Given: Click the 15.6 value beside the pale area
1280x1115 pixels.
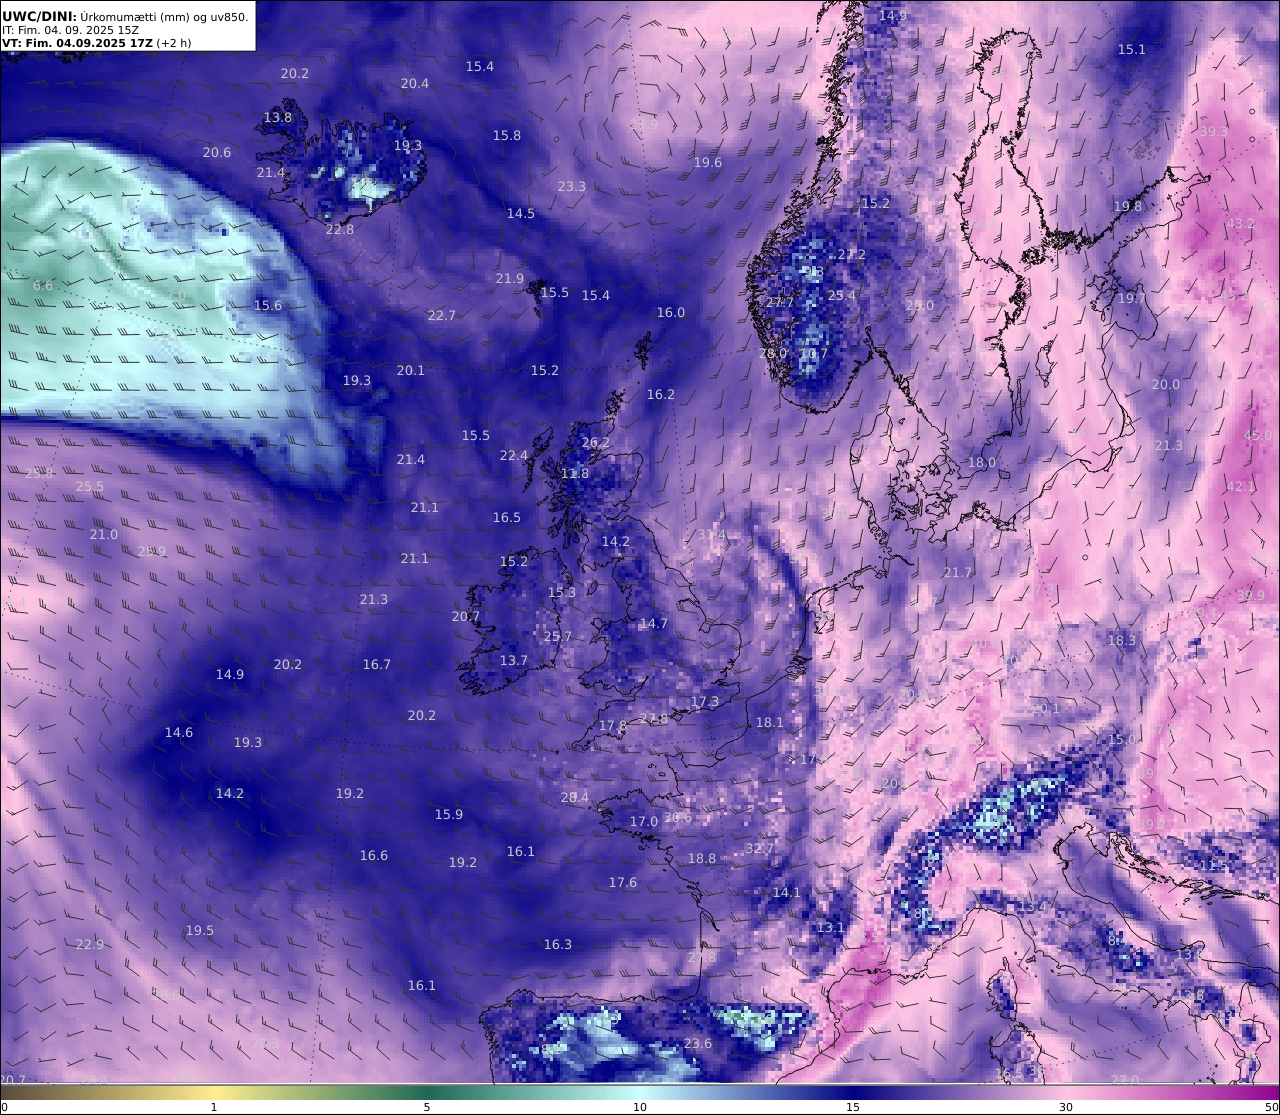Looking at the screenshot, I should (268, 306).
